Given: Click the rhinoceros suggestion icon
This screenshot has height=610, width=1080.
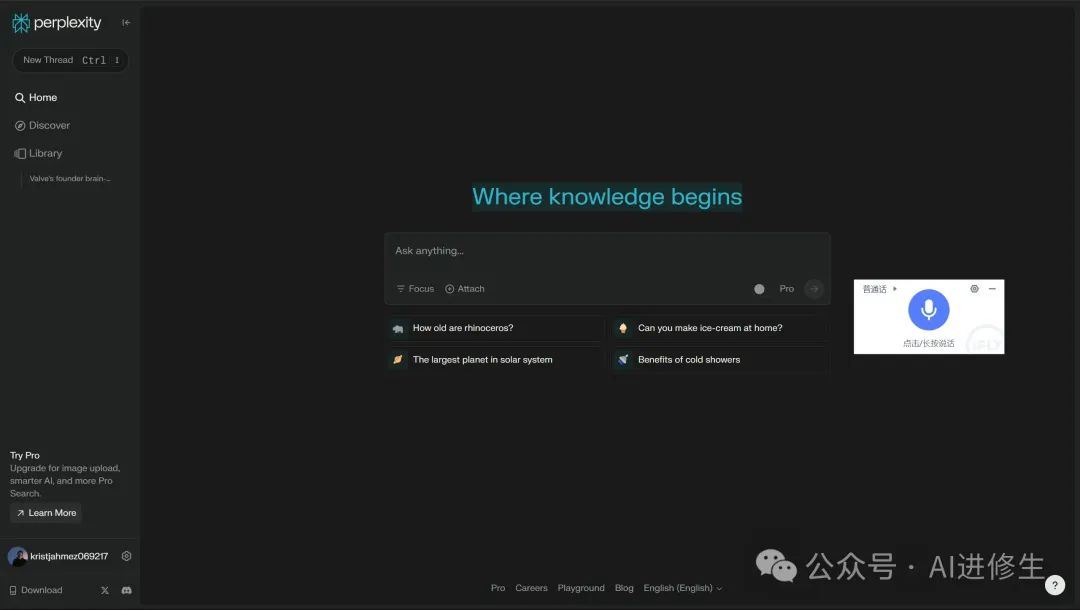Looking at the screenshot, I should coord(398,329).
